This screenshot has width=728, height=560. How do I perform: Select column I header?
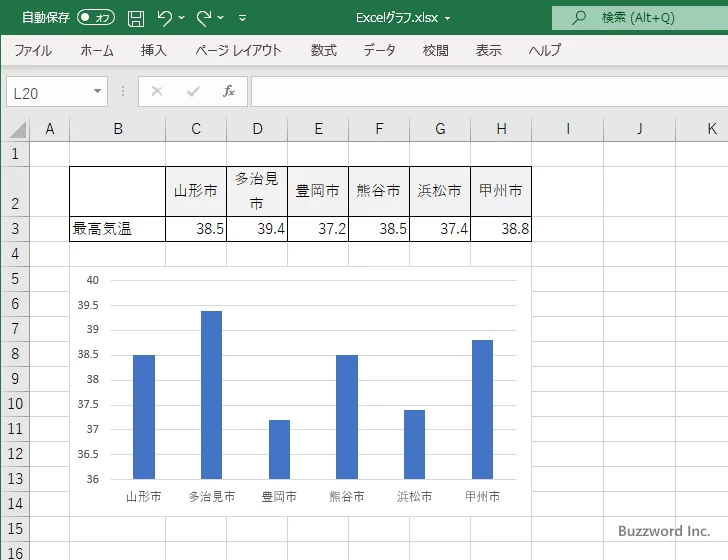[x=567, y=129]
